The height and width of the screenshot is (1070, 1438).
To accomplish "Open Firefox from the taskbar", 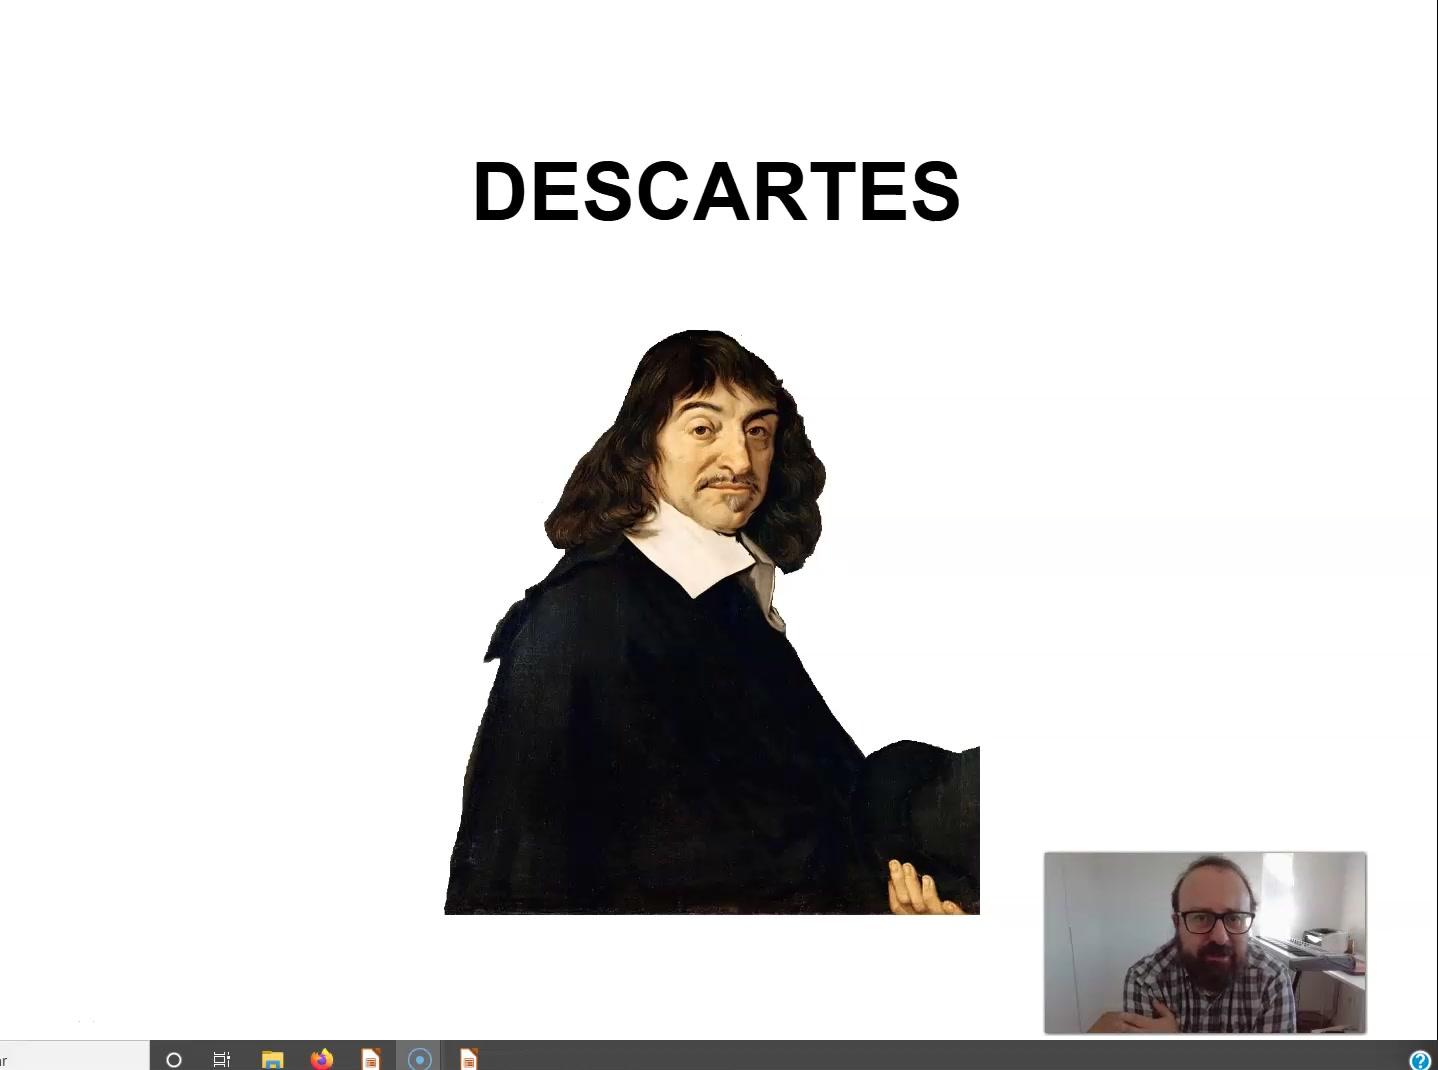I will 321,1058.
